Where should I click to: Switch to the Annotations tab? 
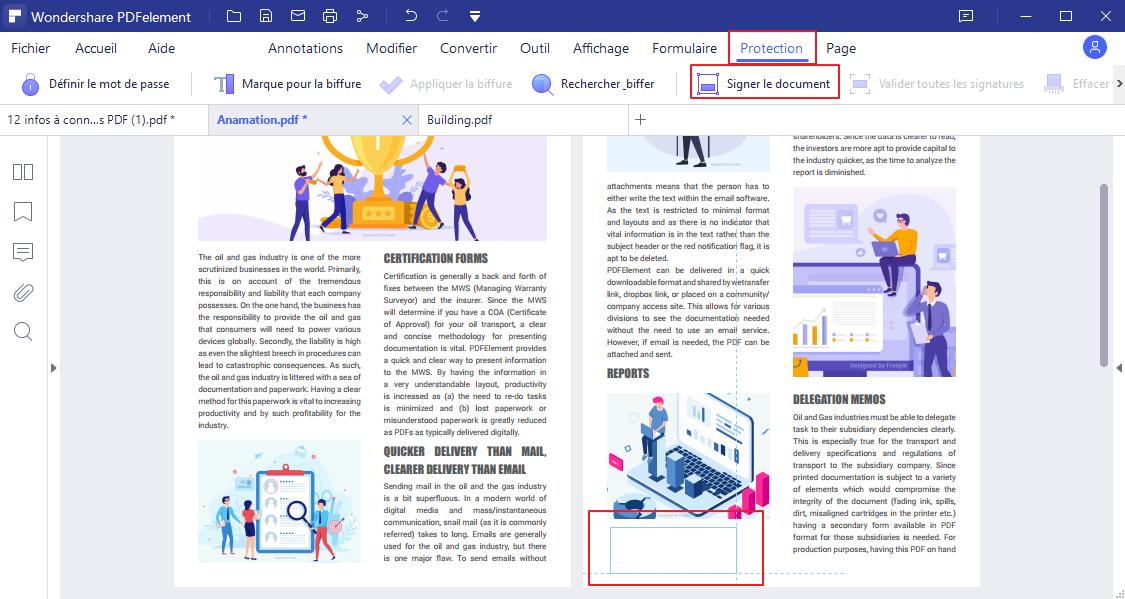(306, 48)
